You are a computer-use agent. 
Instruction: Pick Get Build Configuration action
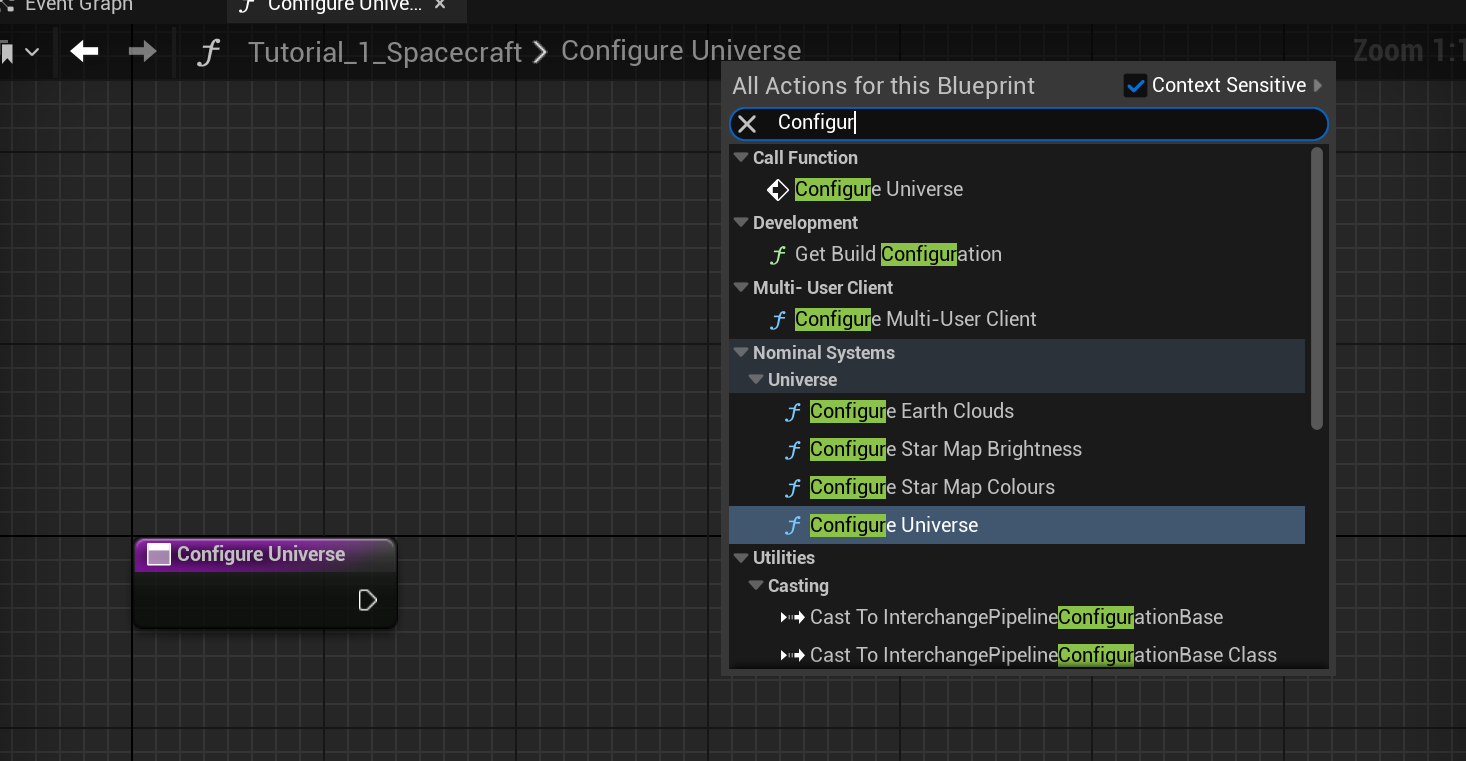click(x=898, y=255)
